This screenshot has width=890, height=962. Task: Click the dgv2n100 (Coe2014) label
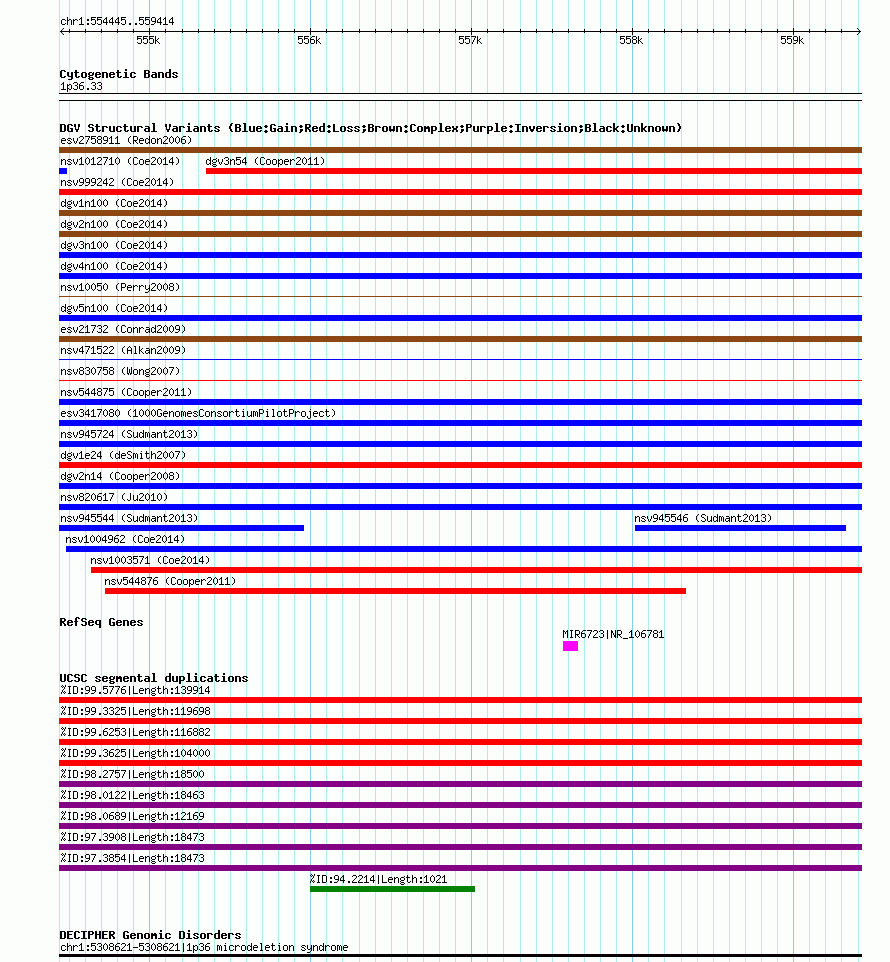click(114, 224)
